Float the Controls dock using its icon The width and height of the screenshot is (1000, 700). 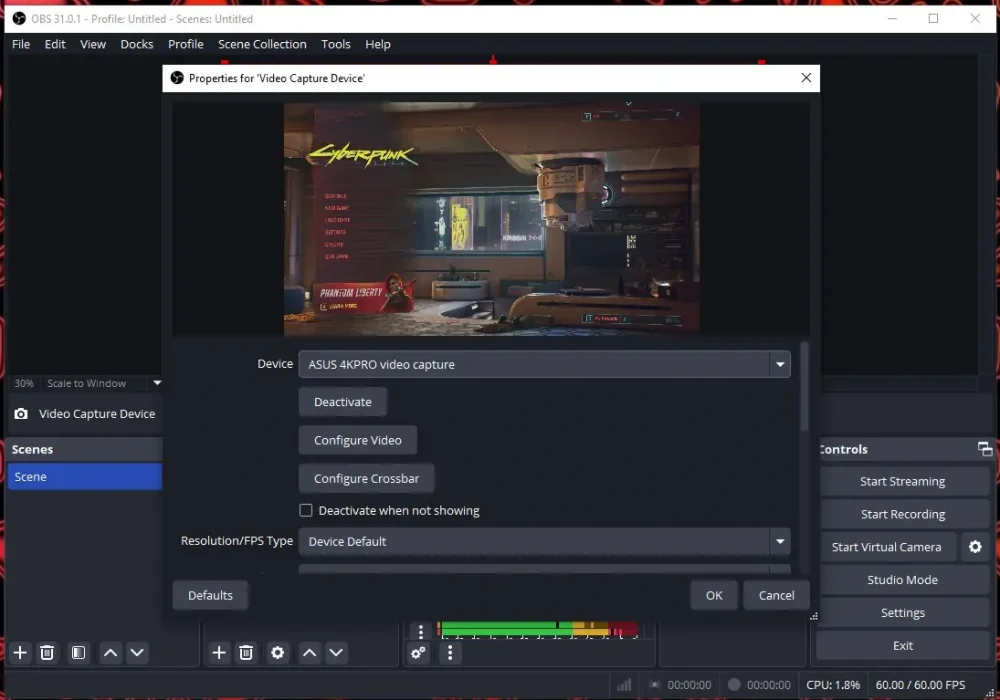tap(985, 449)
